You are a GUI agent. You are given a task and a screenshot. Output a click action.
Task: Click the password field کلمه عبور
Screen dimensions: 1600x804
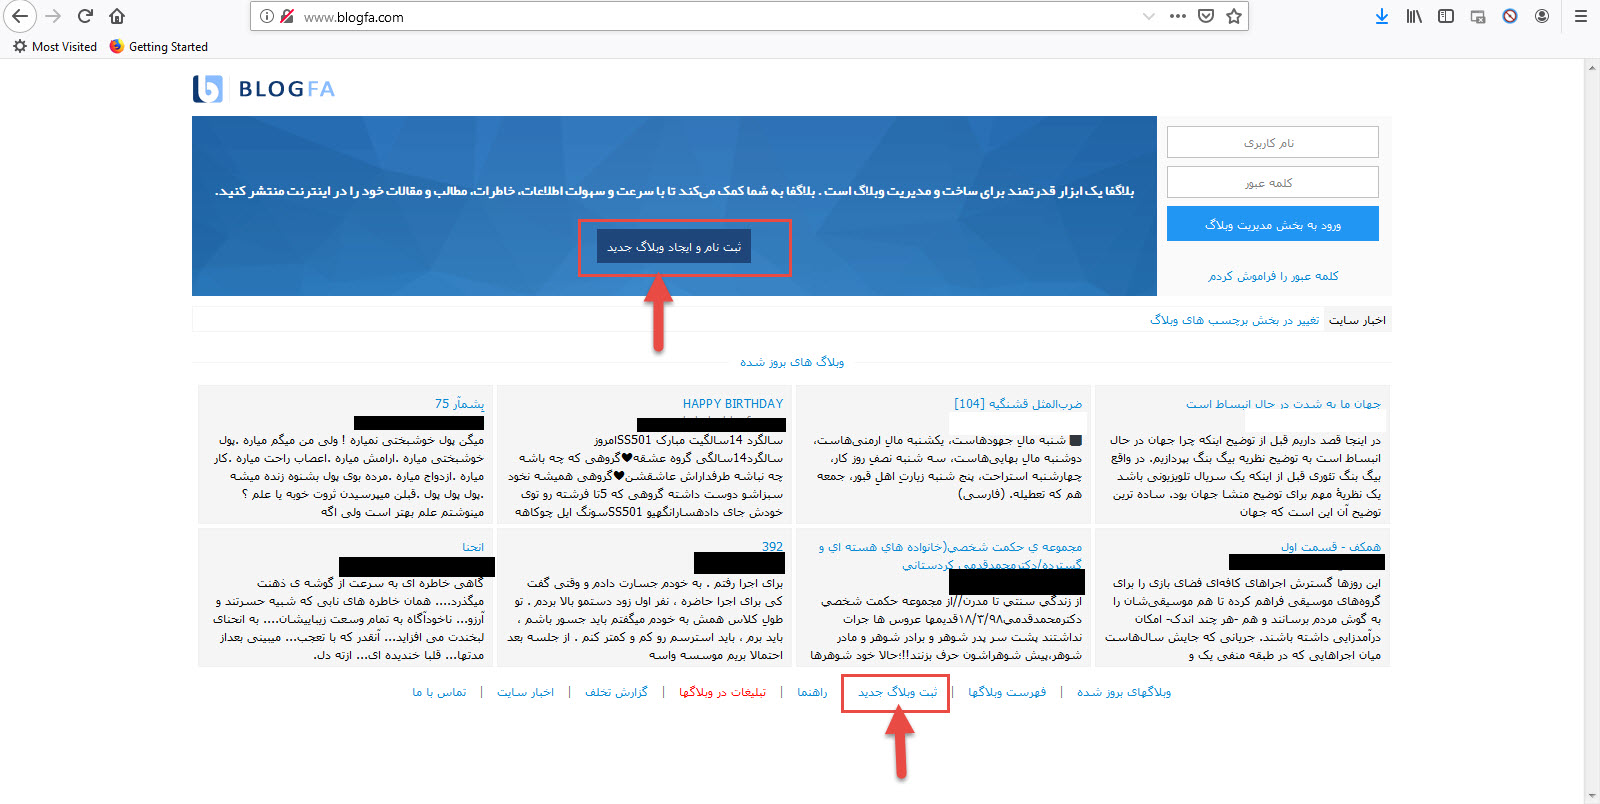1272,182
